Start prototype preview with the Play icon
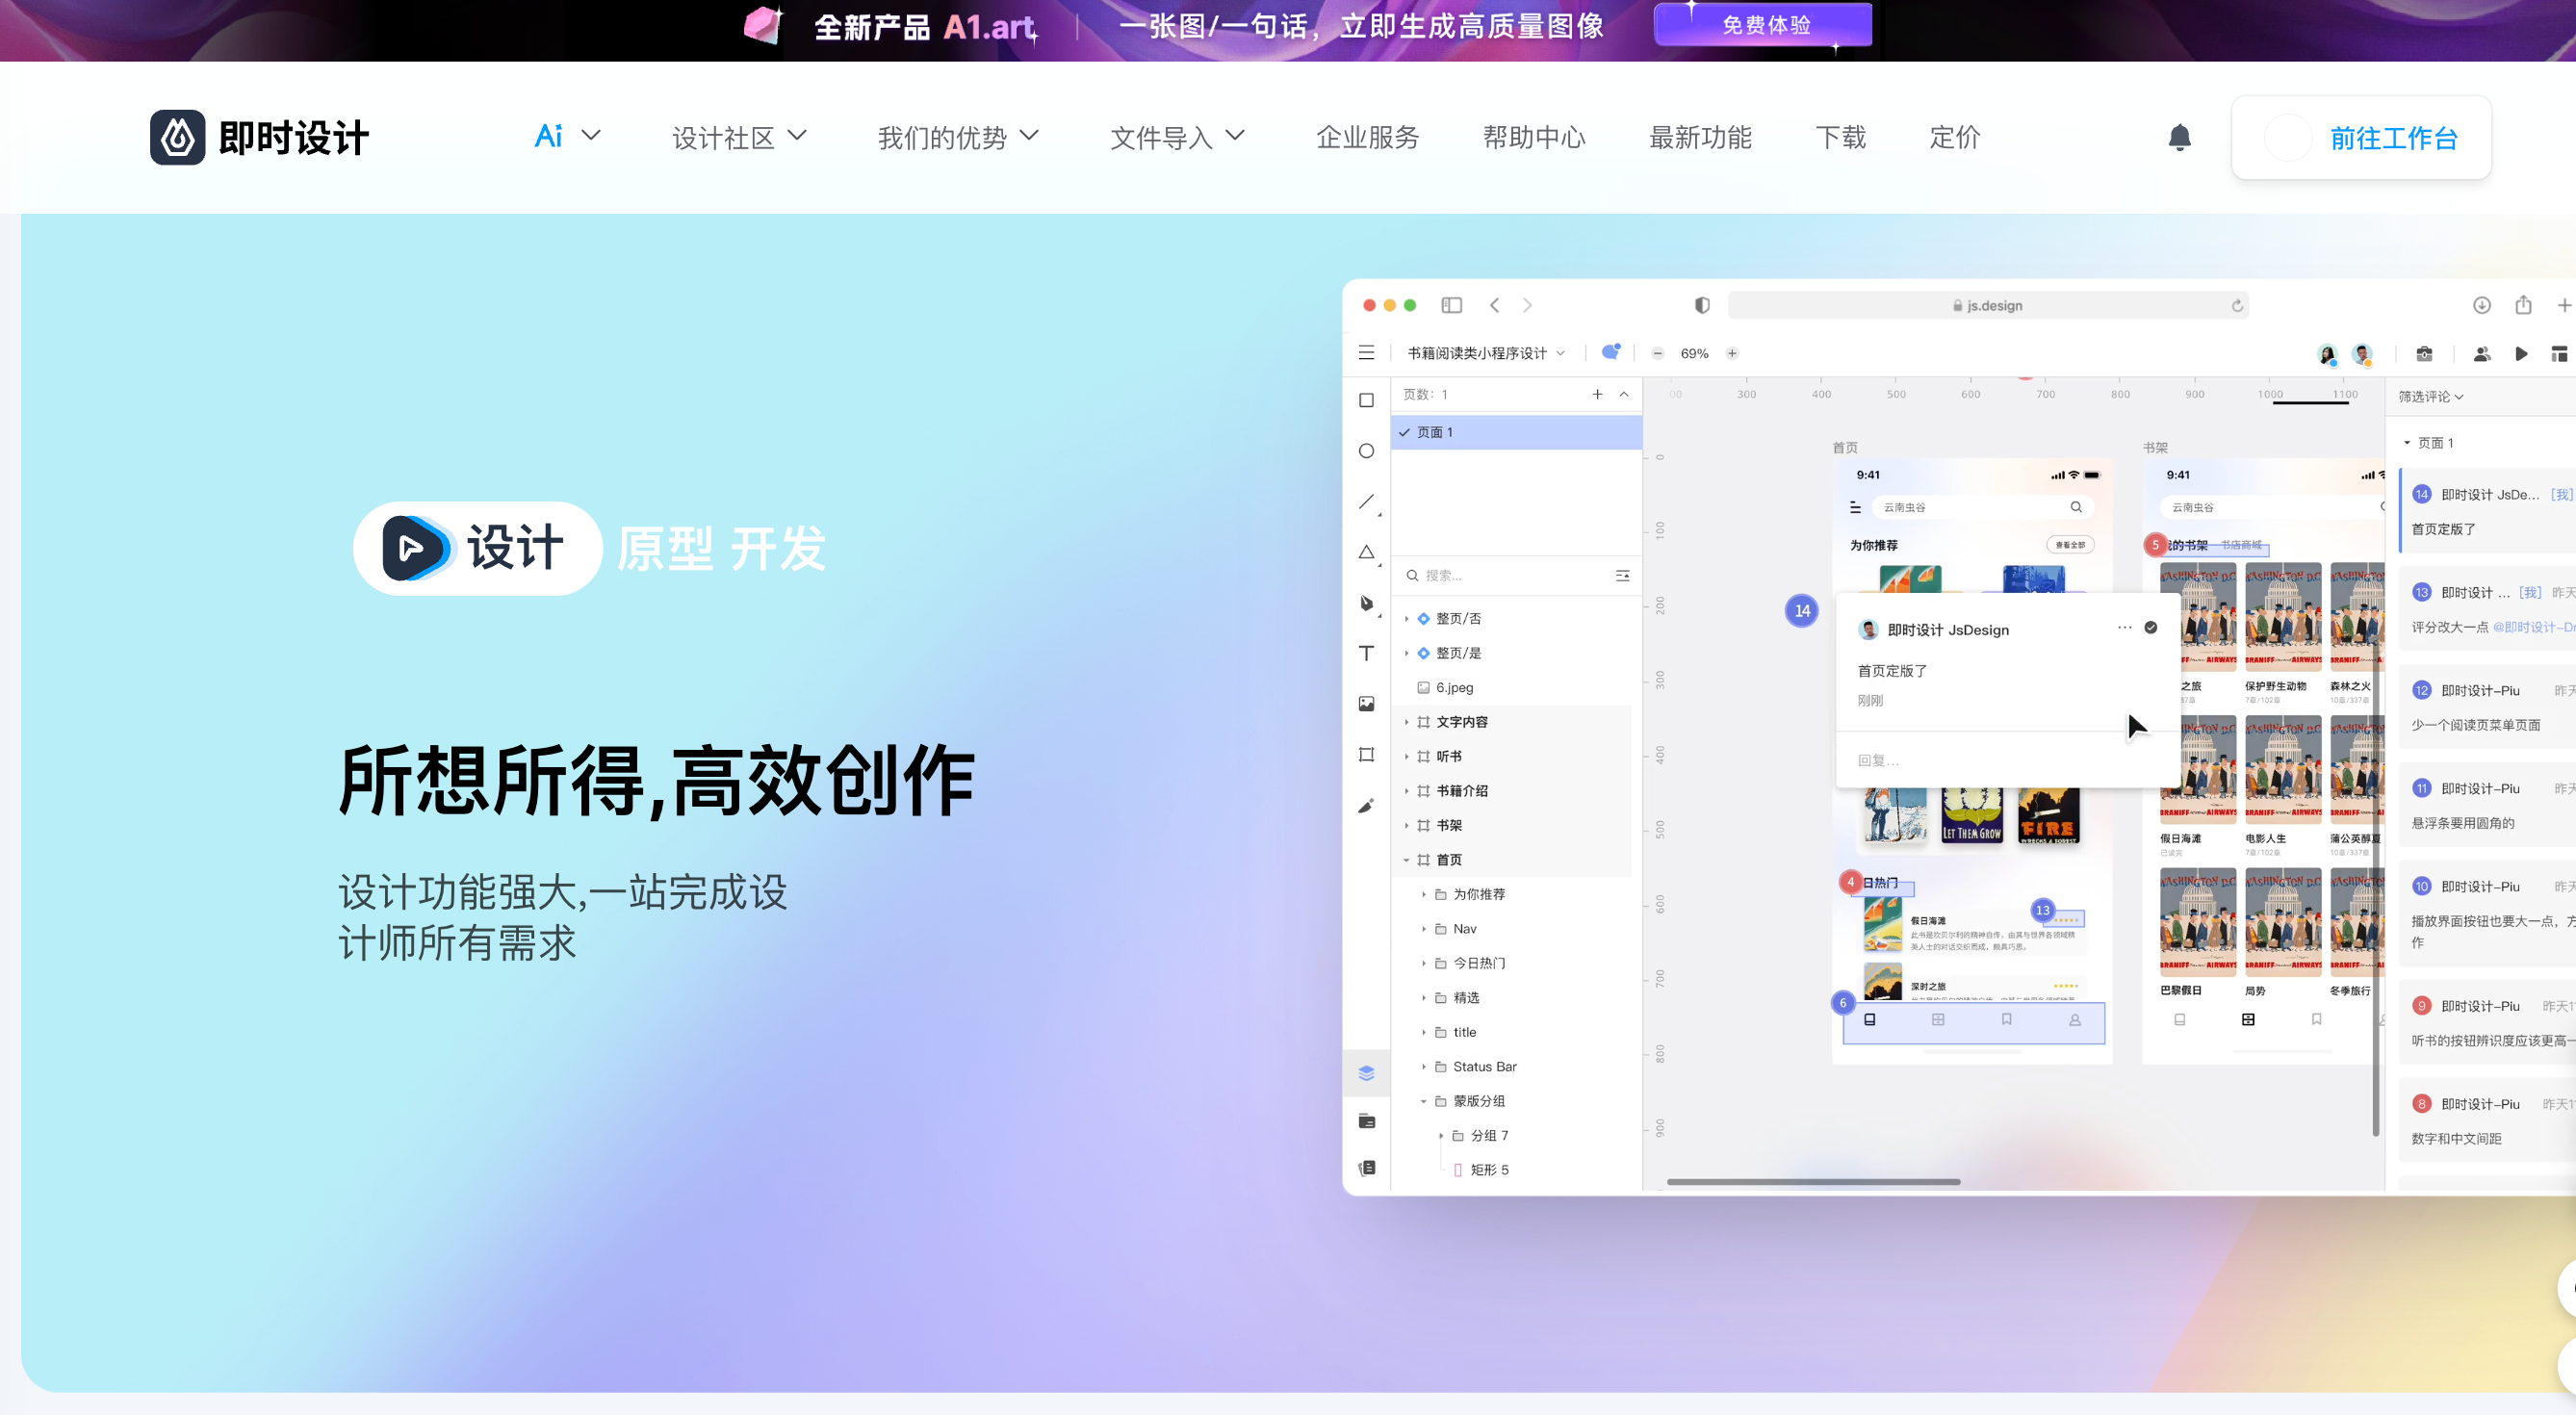 (2521, 353)
